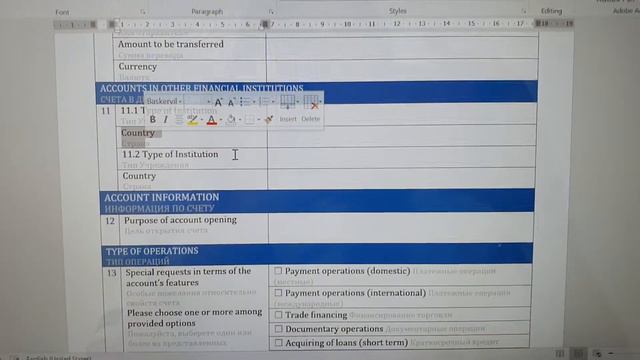Open the Baskervil font name dropdown

(x=180, y=102)
